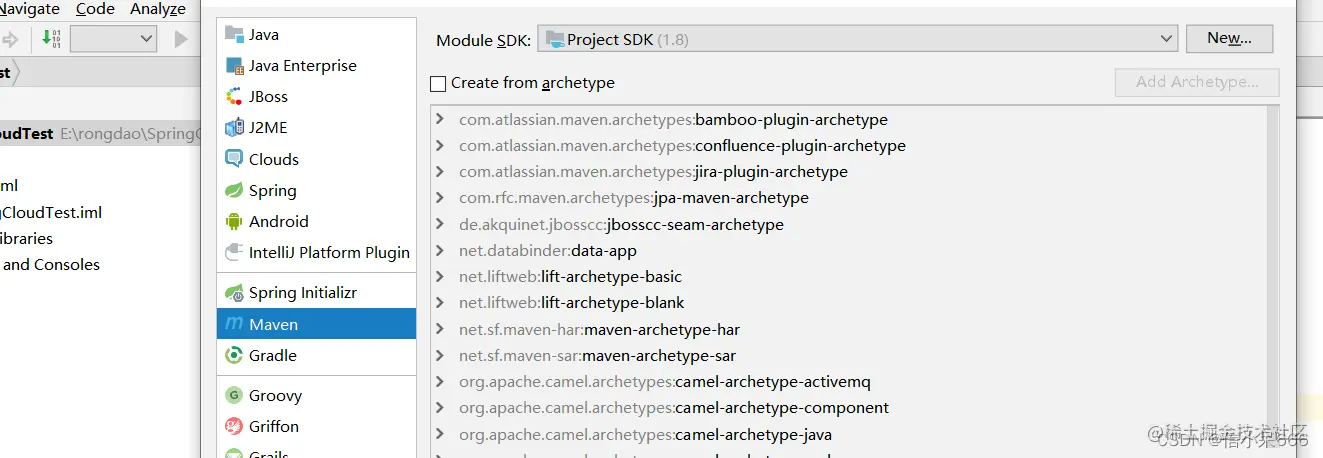Choose the JBoss icon in list

click(x=234, y=97)
